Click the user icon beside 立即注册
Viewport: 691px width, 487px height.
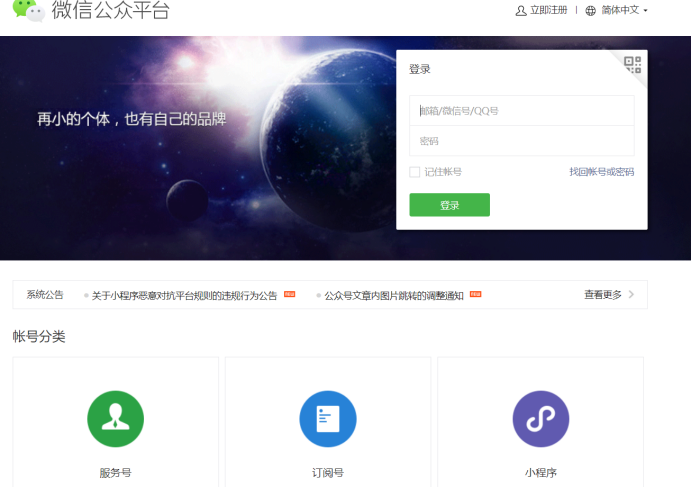point(520,11)
